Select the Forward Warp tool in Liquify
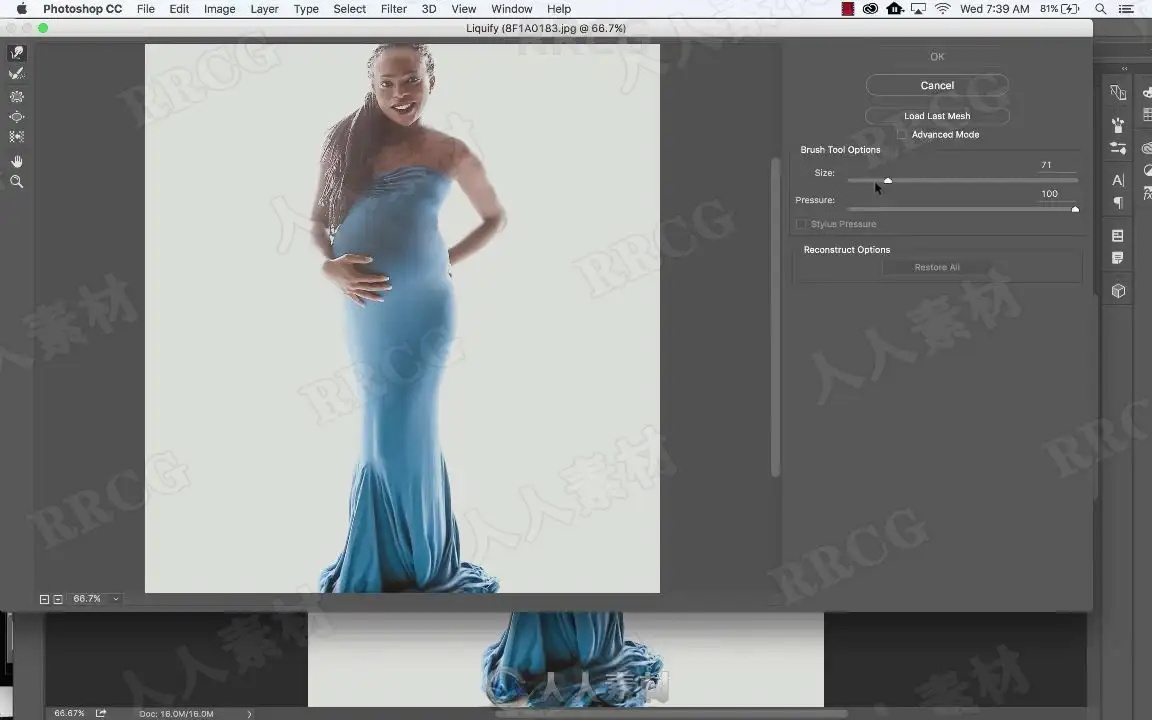This screenshot has height=720, width=1152. click(x=16, y=53)
